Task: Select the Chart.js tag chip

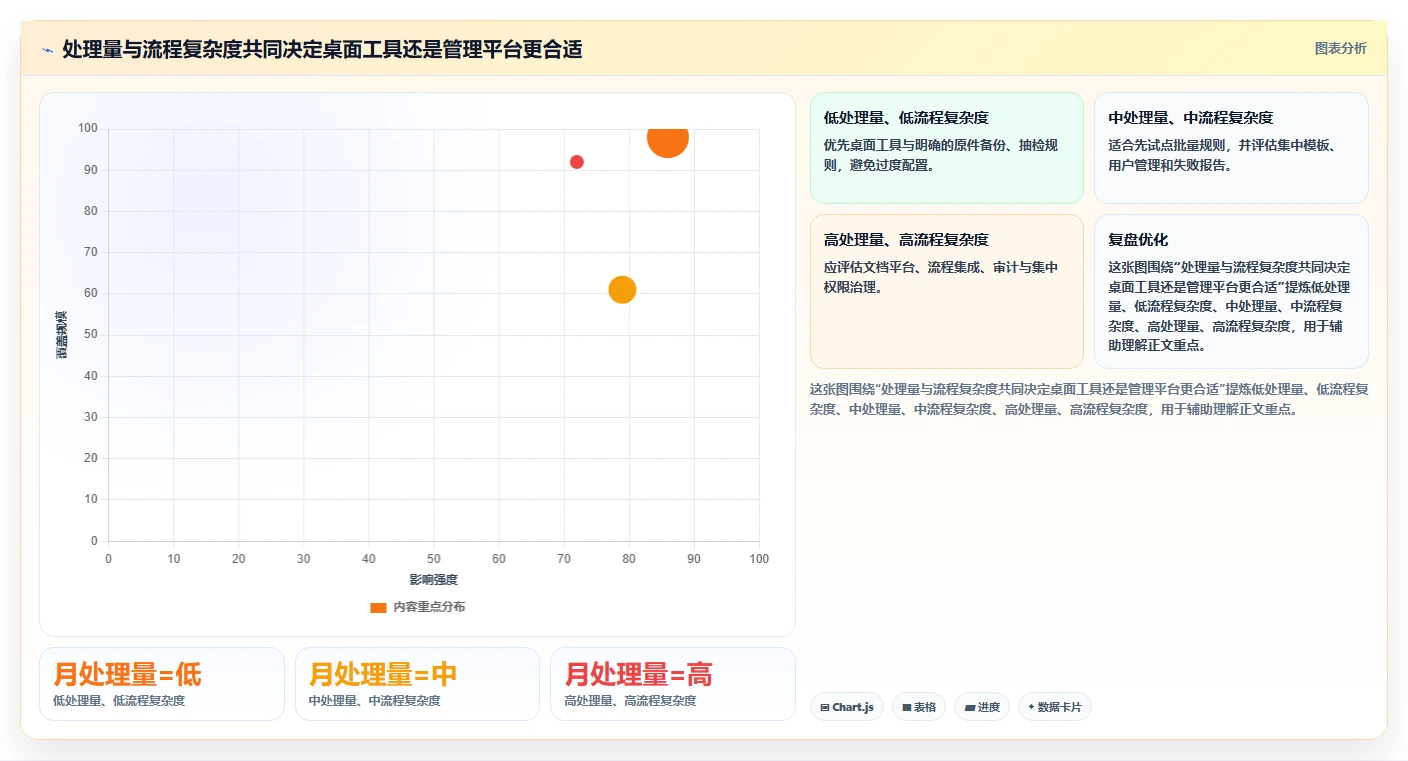Action: pos(846,707)
